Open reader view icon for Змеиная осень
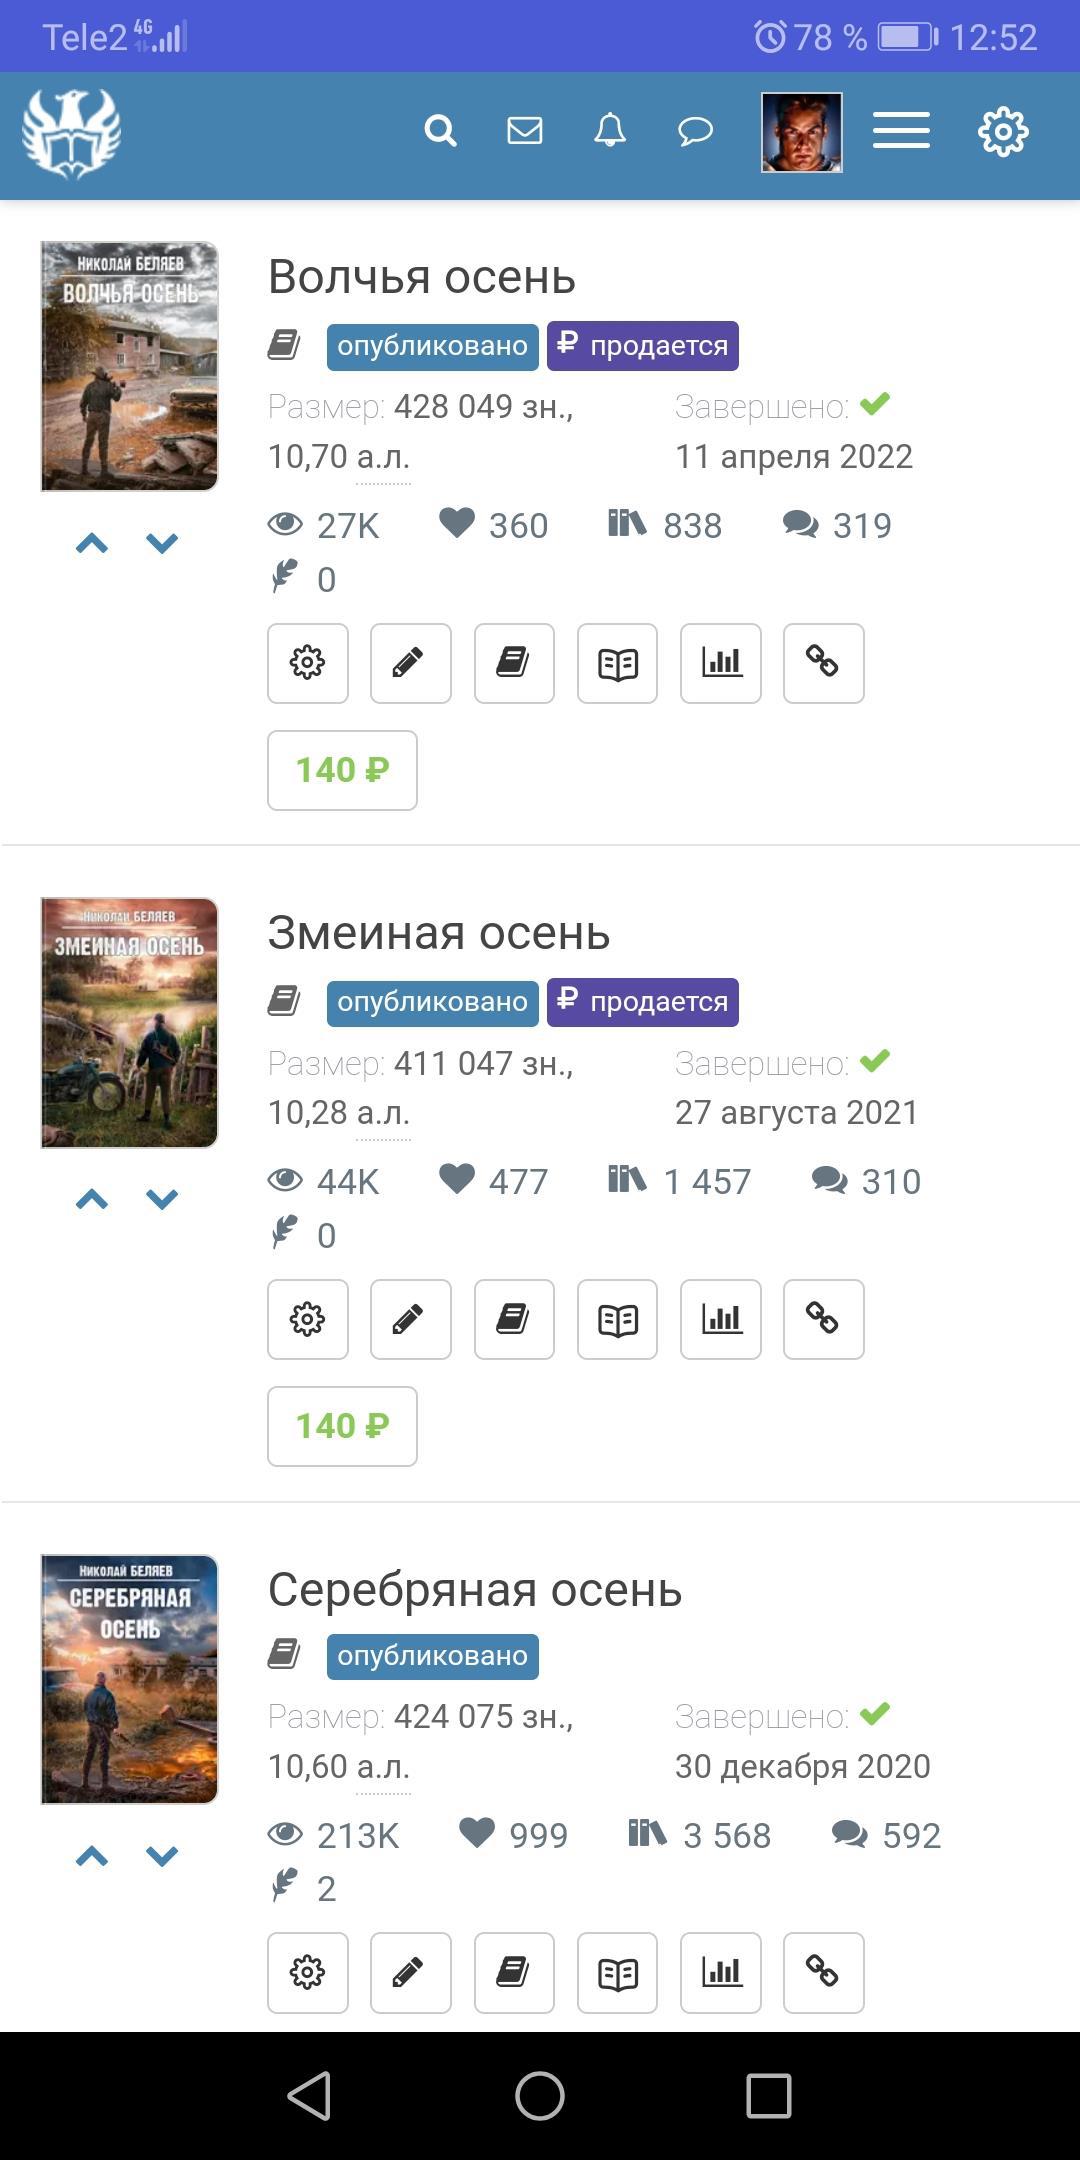This screenshot has width=1080, height=2160. coord(617,1319)
